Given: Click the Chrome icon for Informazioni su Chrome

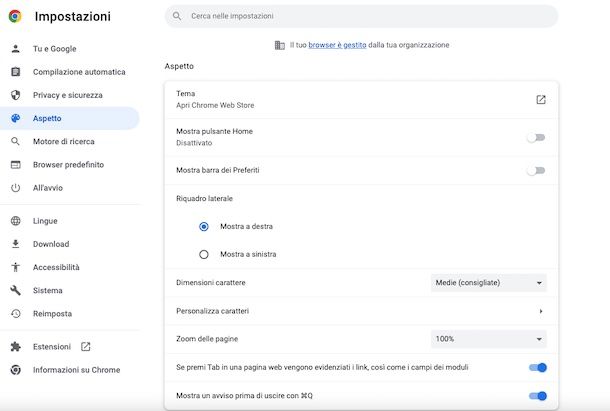Looking at the screenshot, I should pyautogui.click(x=16, y=370).
